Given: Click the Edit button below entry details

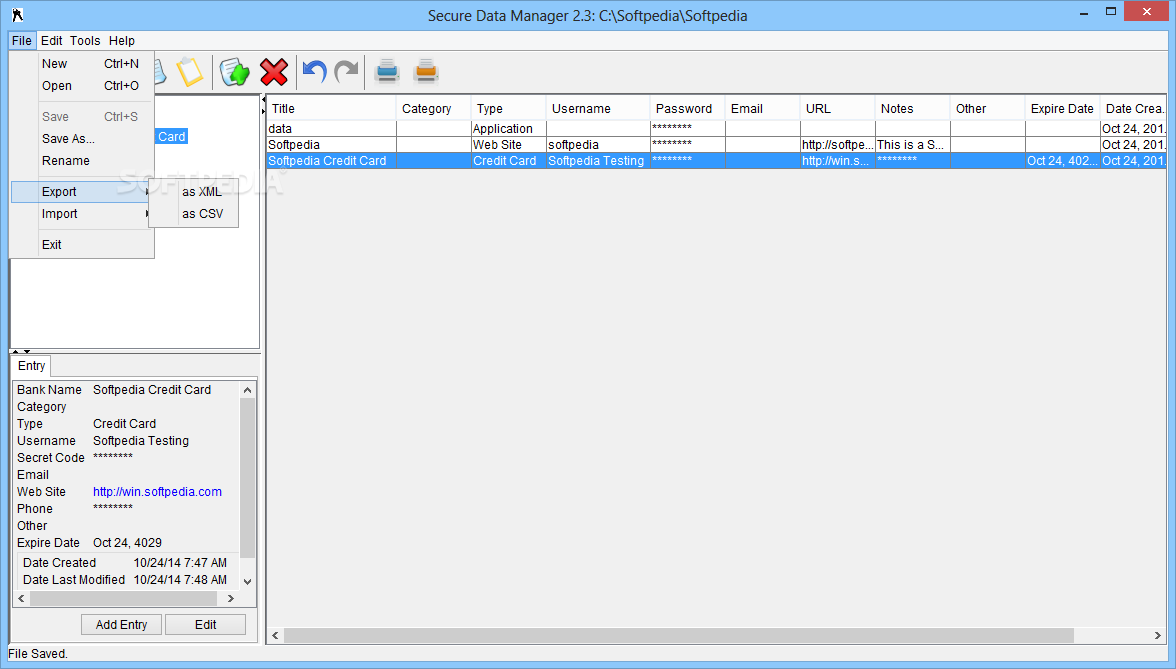Looking at the screenshot, I should (x=206, y=625).
